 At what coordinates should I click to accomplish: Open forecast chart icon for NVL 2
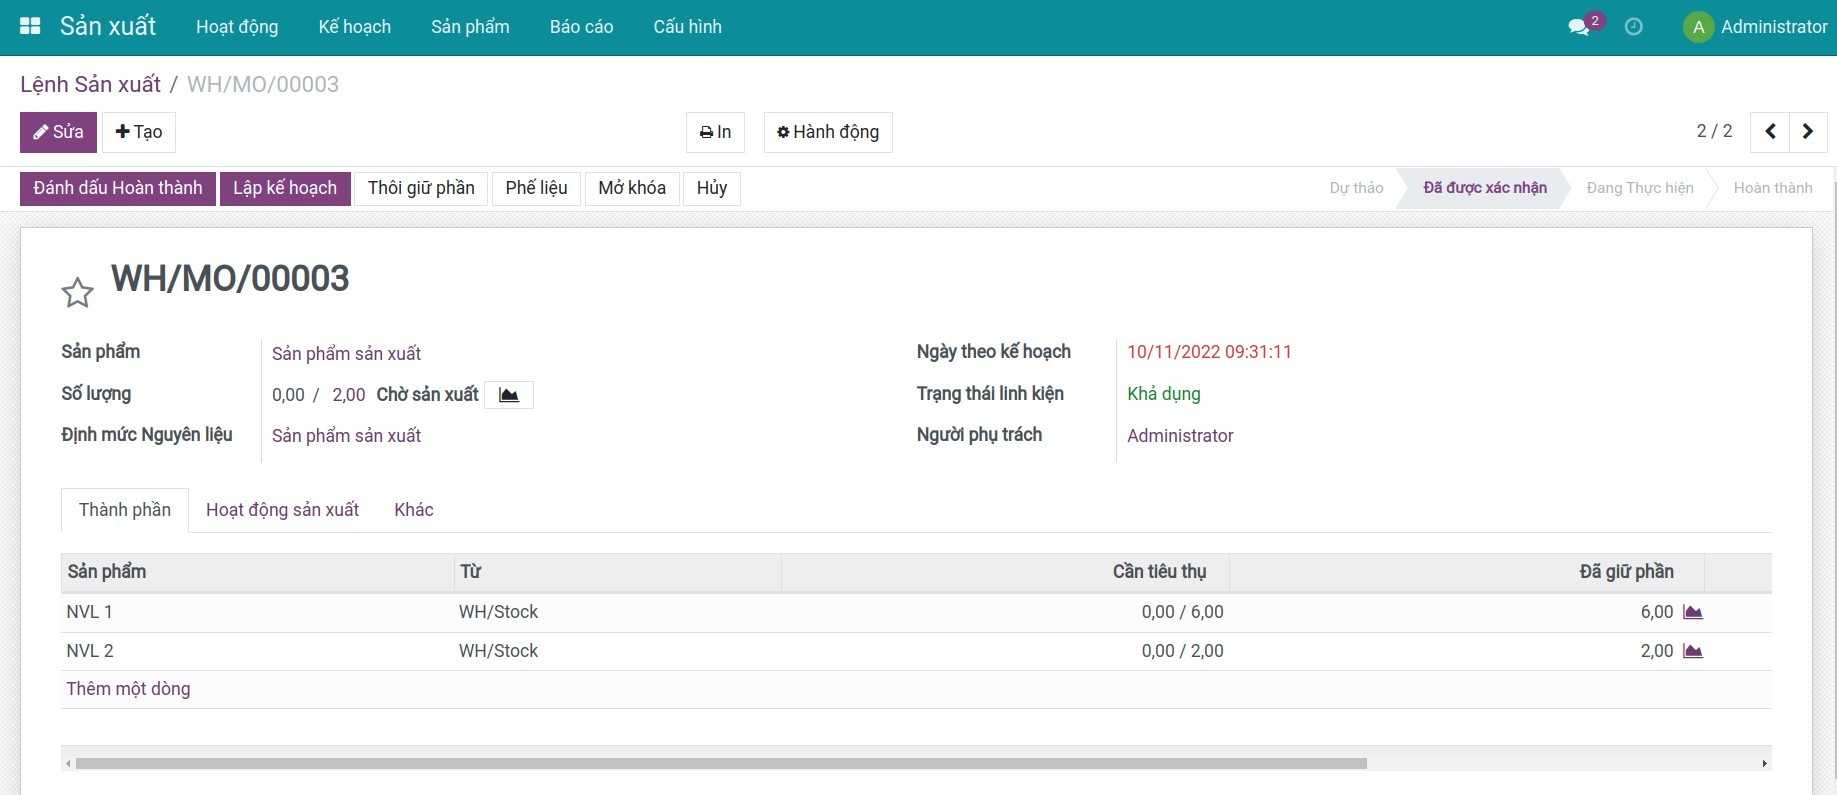click(x=1692, y=651)
